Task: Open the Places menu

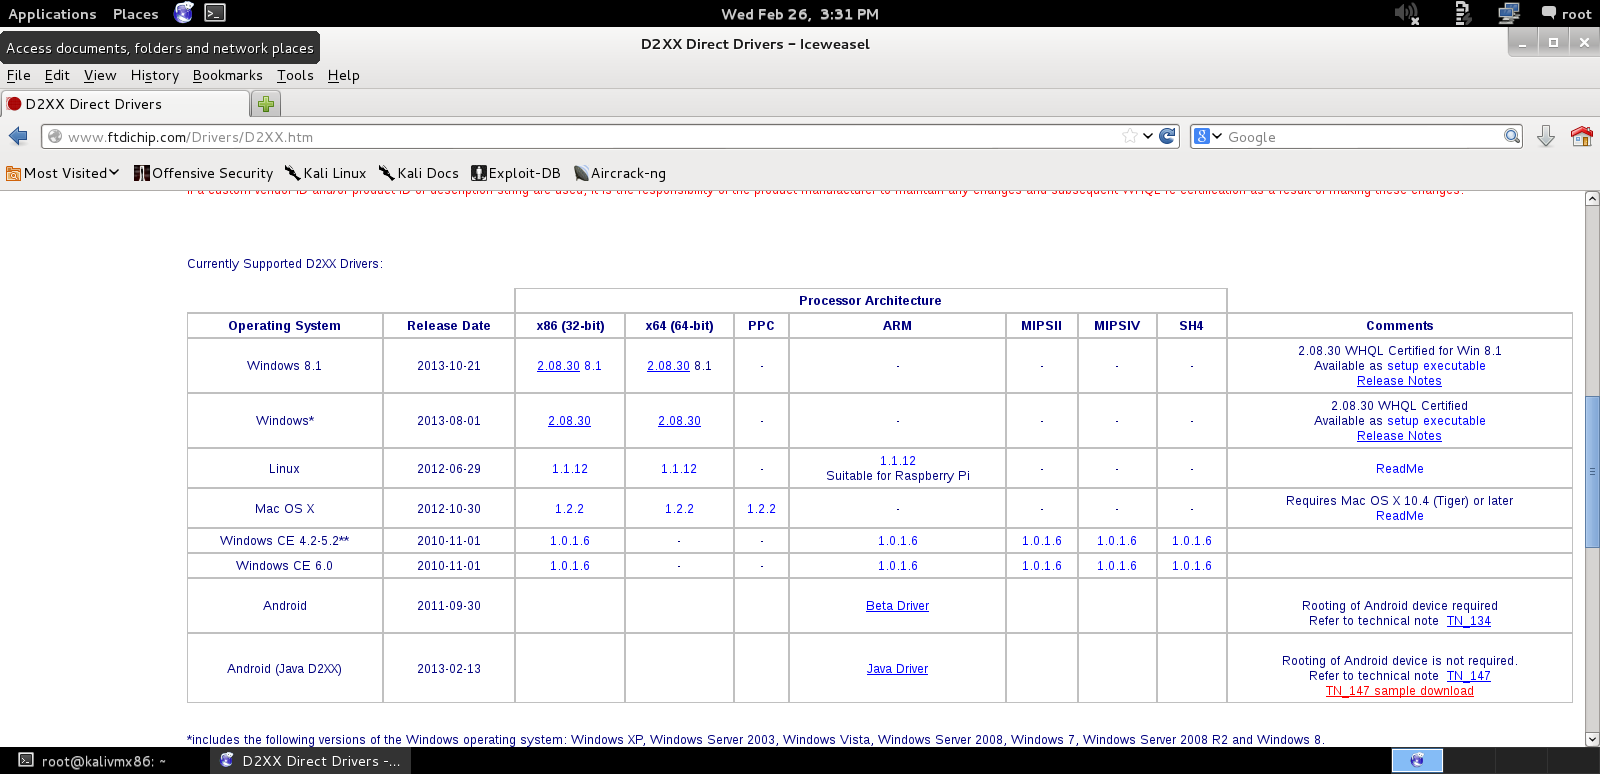Action: click(x=135, y=14)
